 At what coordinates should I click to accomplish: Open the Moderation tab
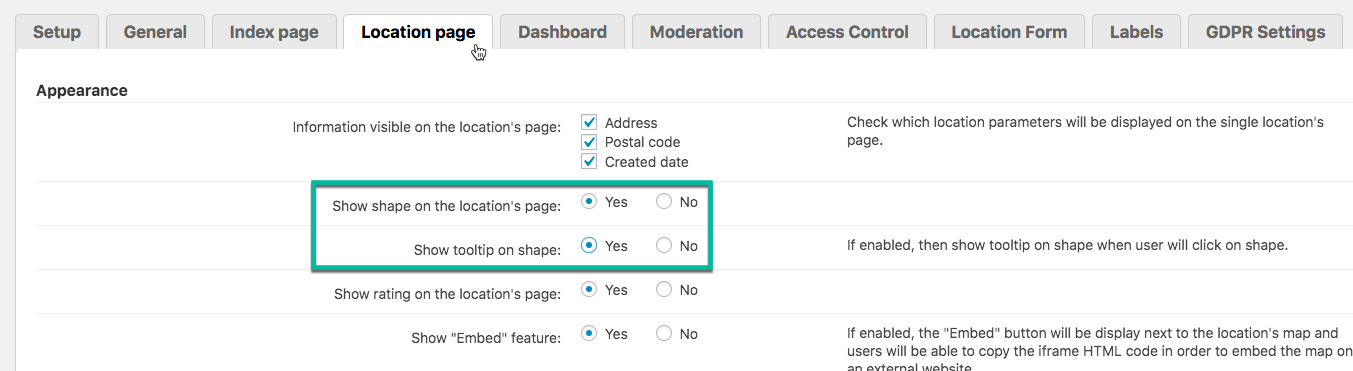click(696, 32)
